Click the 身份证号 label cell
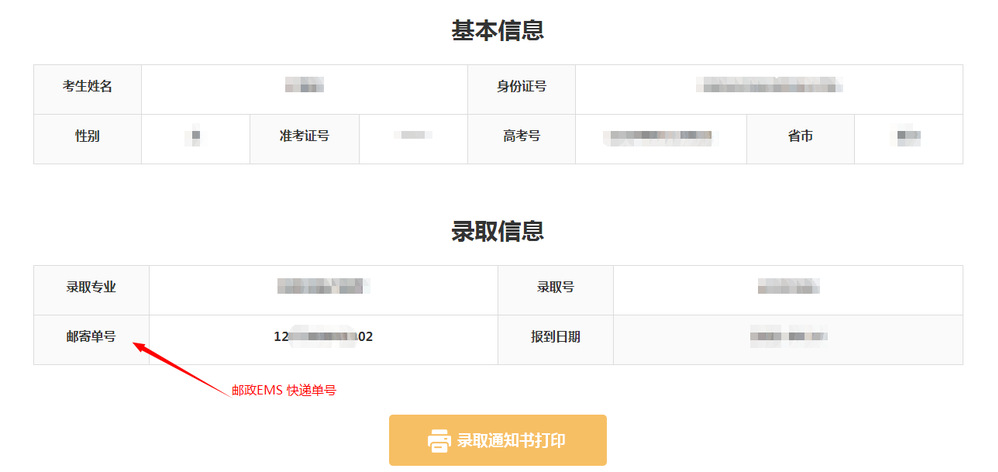 [521, 86]
